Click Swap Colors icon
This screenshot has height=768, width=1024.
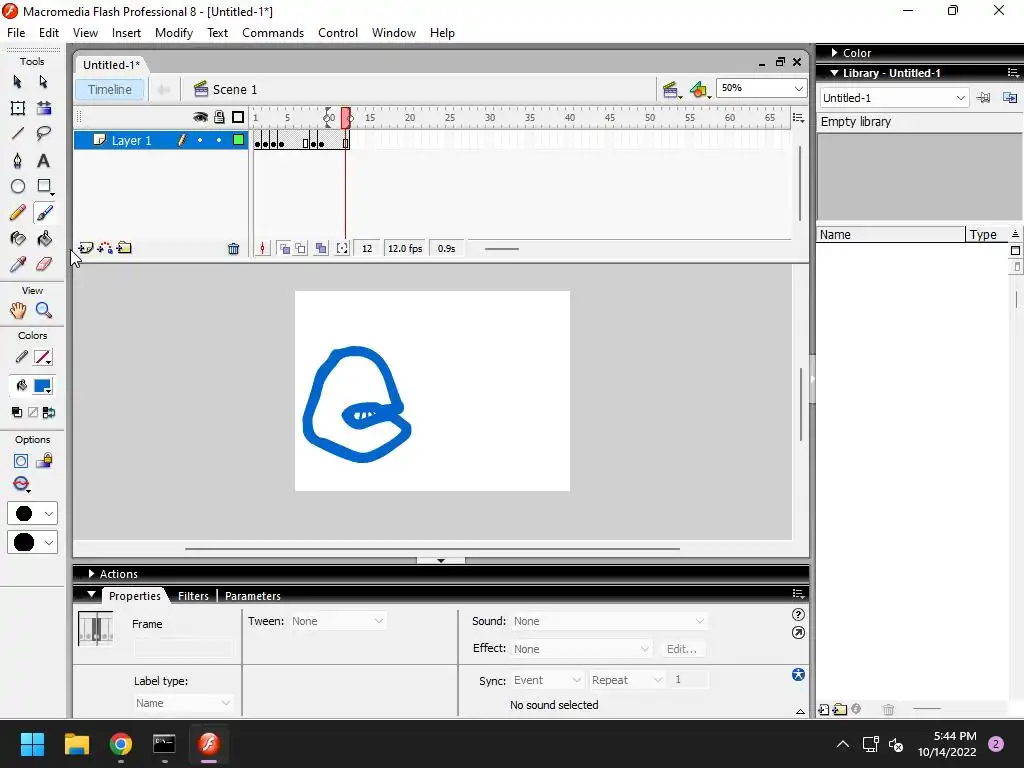48,412
